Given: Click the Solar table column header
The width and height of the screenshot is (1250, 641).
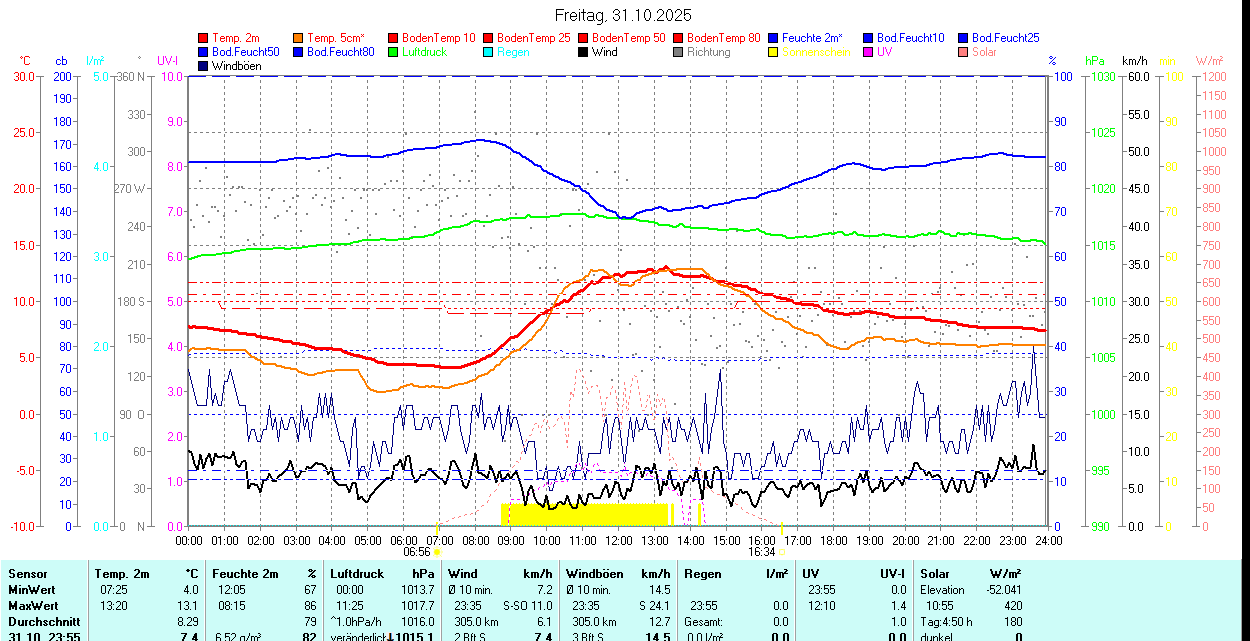Looking at the screenshot, I should [x=935, y=574].
